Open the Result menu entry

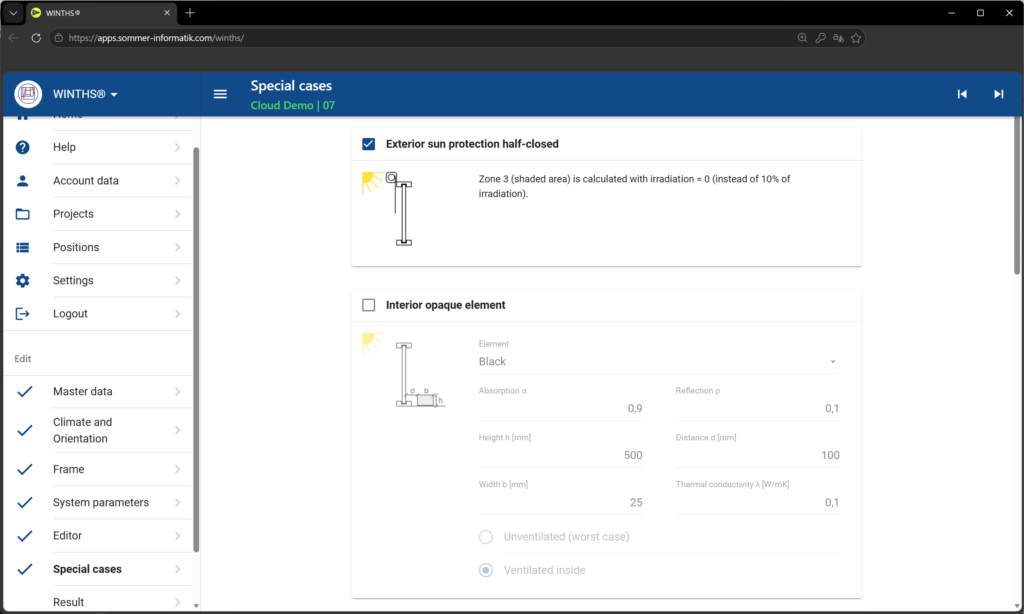pyautogui.click(x=98, y=602)
